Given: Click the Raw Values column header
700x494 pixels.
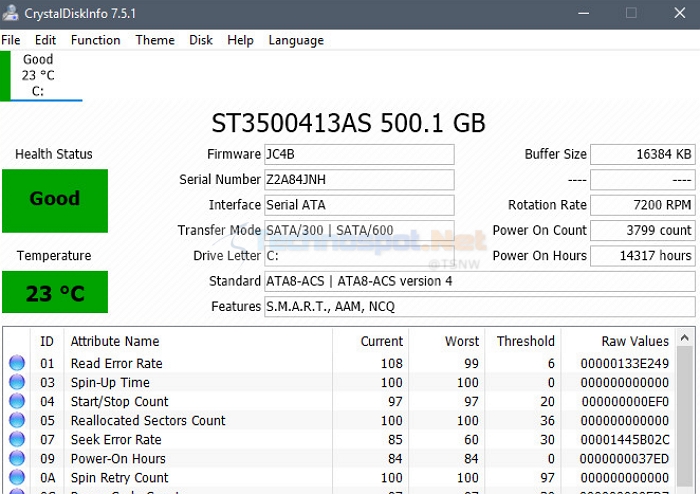Looking at the screenshot, I should coord(618,341).
